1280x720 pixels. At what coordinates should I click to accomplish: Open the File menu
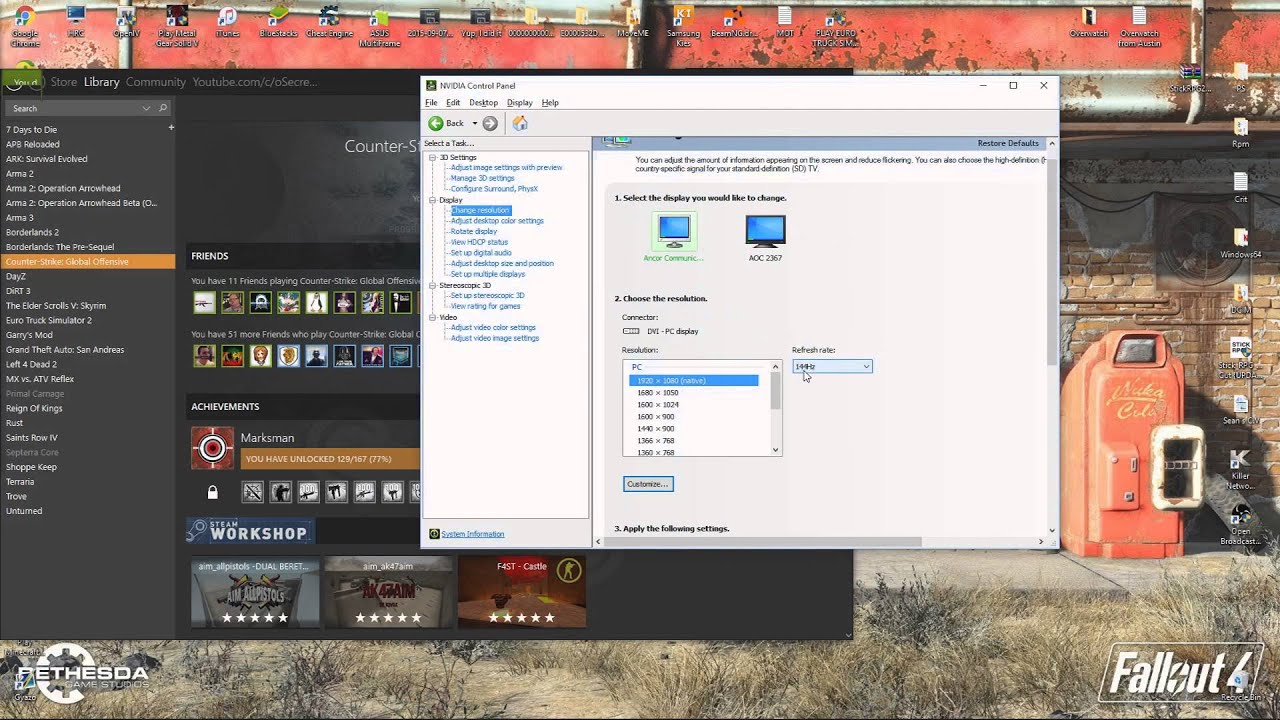point(431,102)
